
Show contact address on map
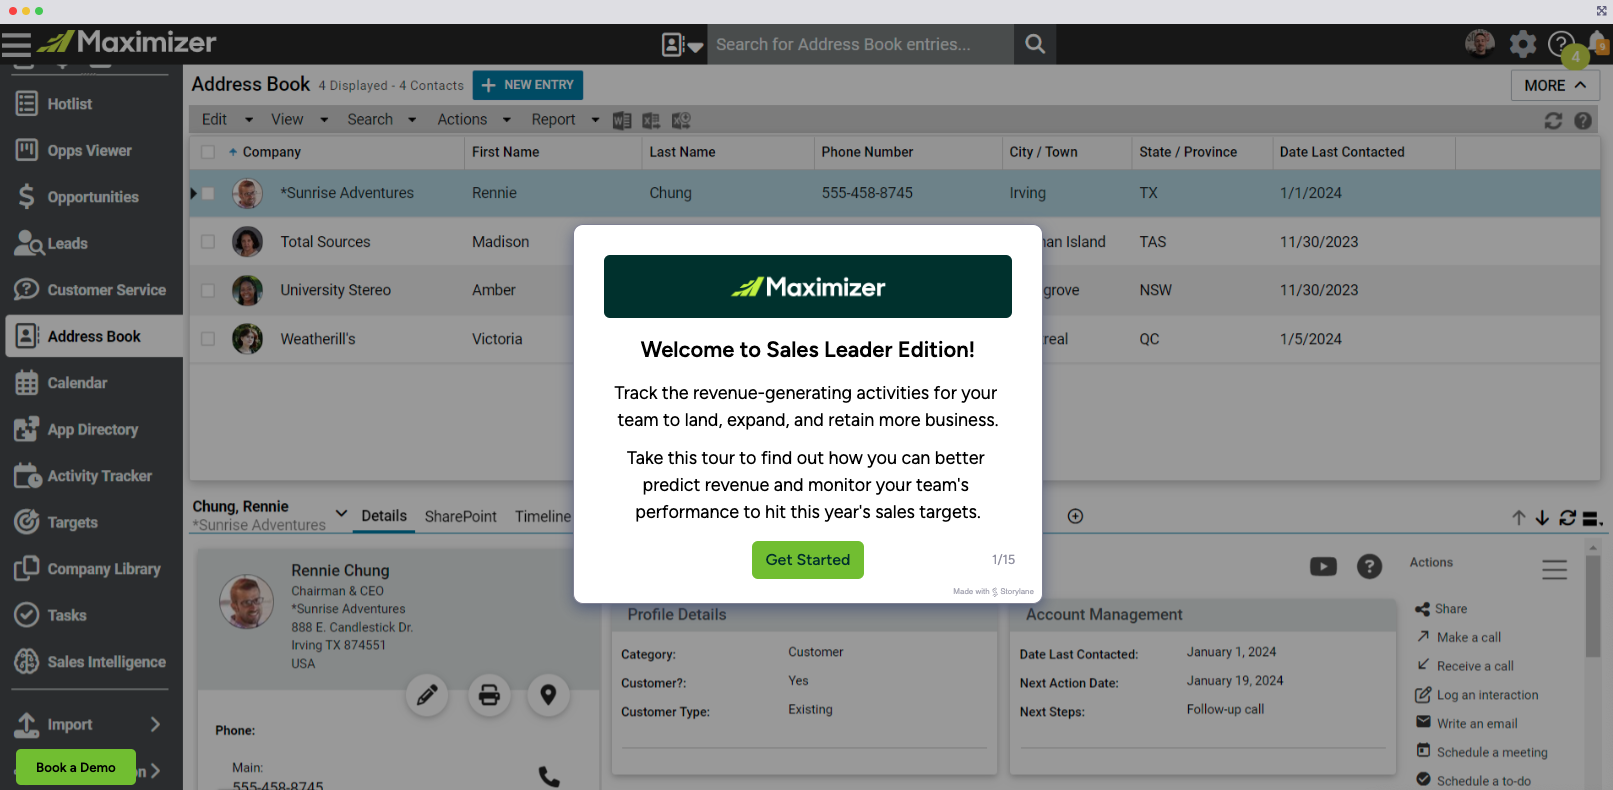[x=548, y=695]
